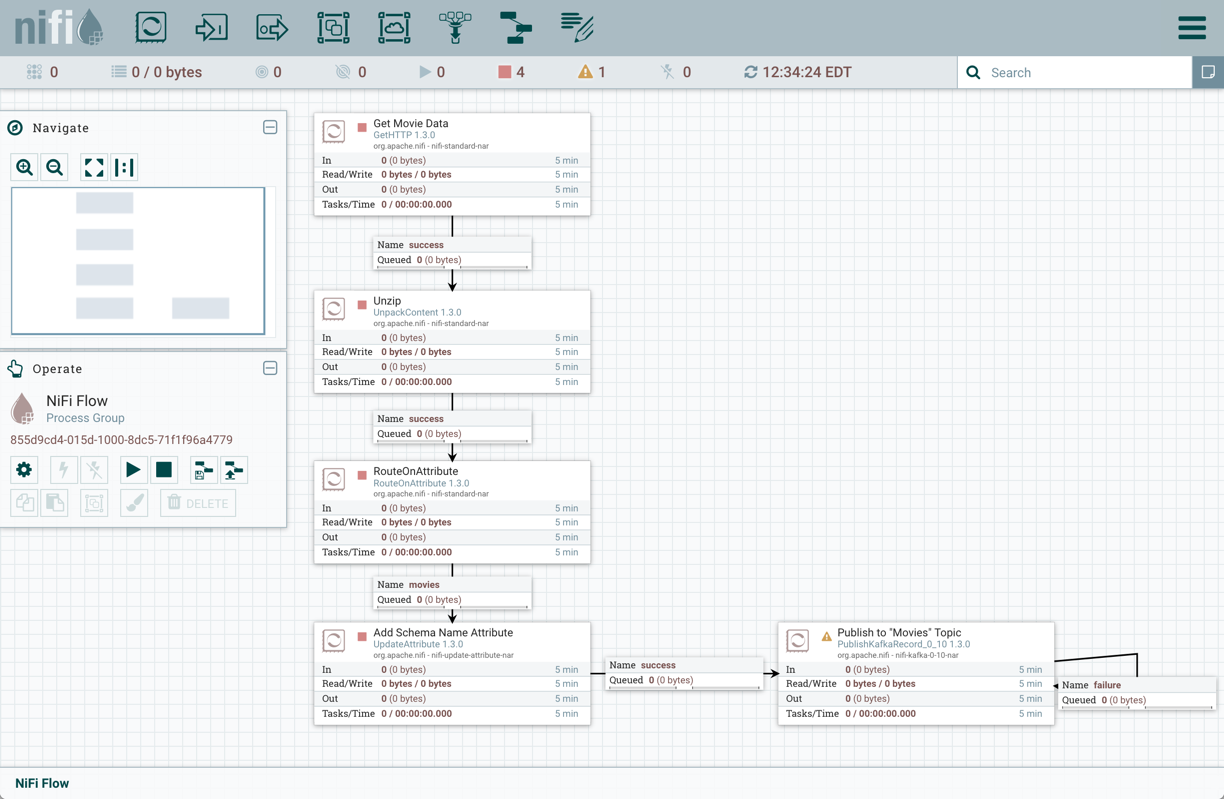Screen dimensions: 1224x799
Task: Click the Output Port toolbar icon
Action: click(x=272, y=27)
